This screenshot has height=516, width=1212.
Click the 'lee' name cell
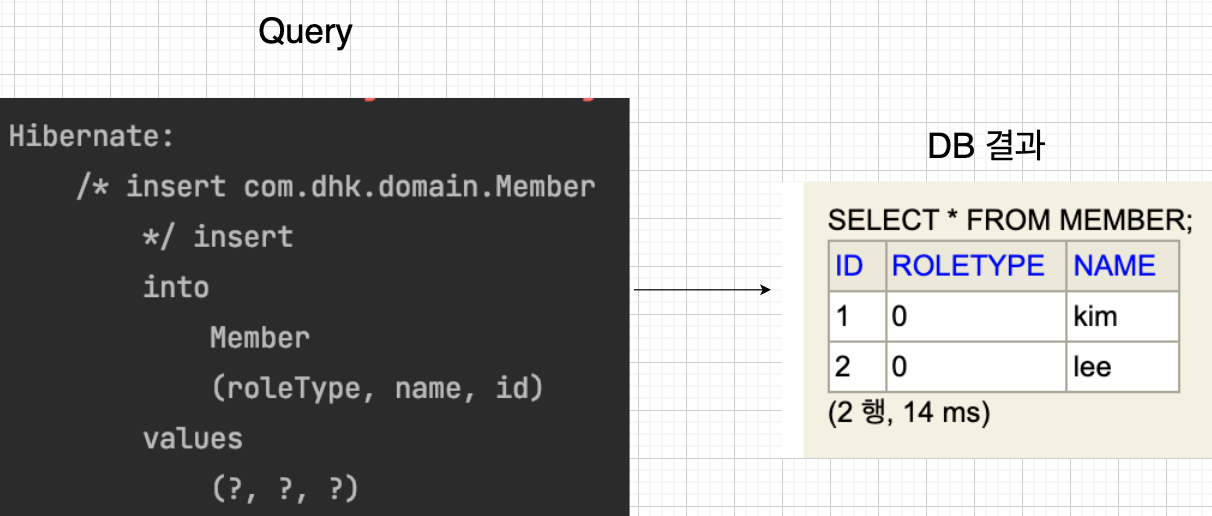(x=1123, y=366)
